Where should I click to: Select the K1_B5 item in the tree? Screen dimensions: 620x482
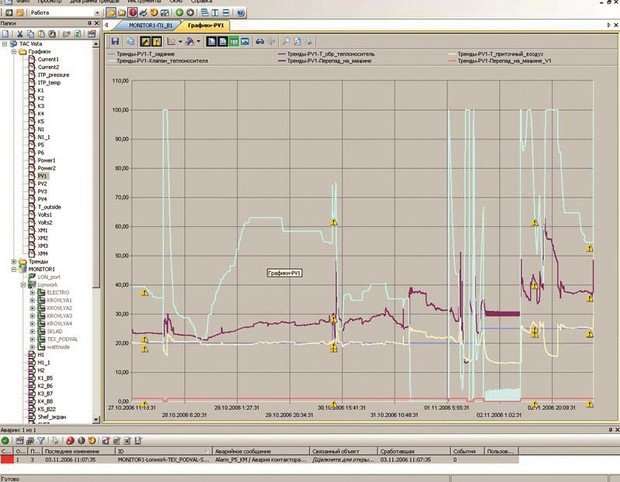(45, 378)
